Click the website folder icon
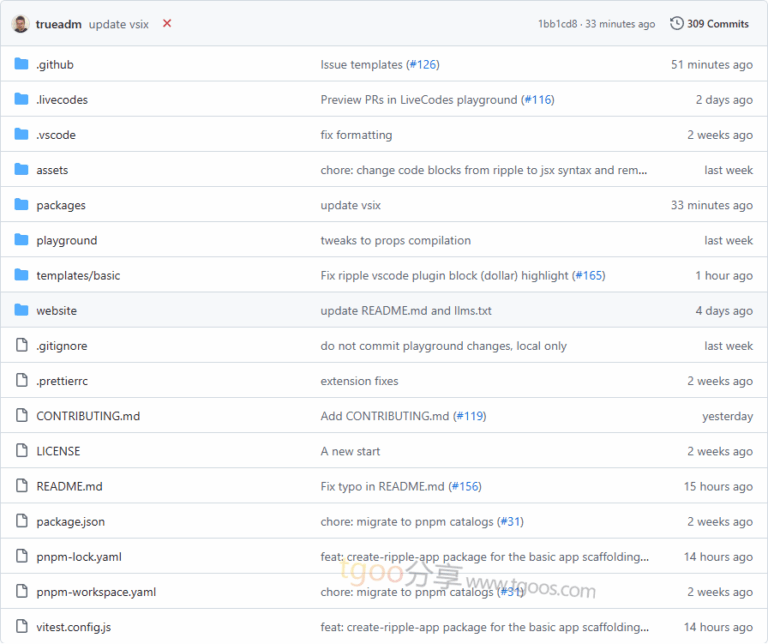The width and height of the screenshot is (768, 644). pyautogui.click(x=22, y=311)
